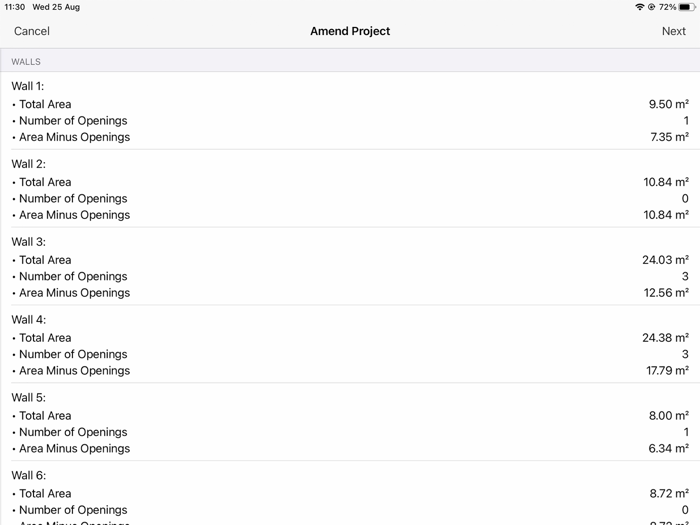Screen dimensions: 700x525
Task: Select Wall 3 Total Area 24.03 m²
Action: click(666, 260)
